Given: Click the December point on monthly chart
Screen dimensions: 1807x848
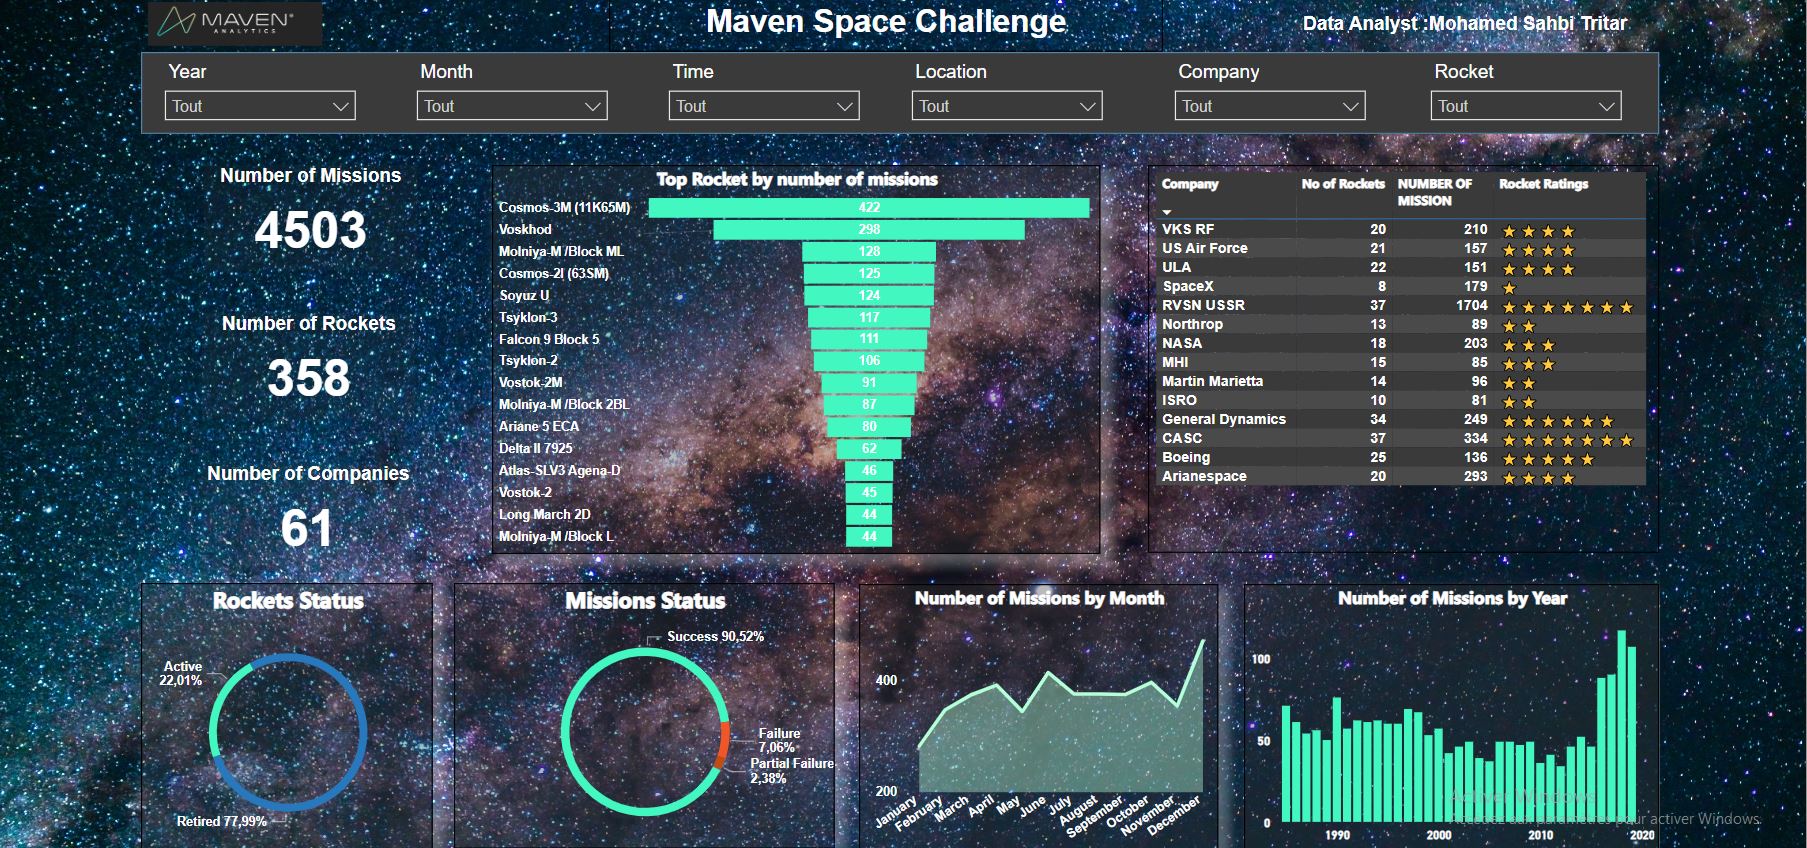Looking at the screenshot, I should pyautogui.click(x=1203, y=640).
